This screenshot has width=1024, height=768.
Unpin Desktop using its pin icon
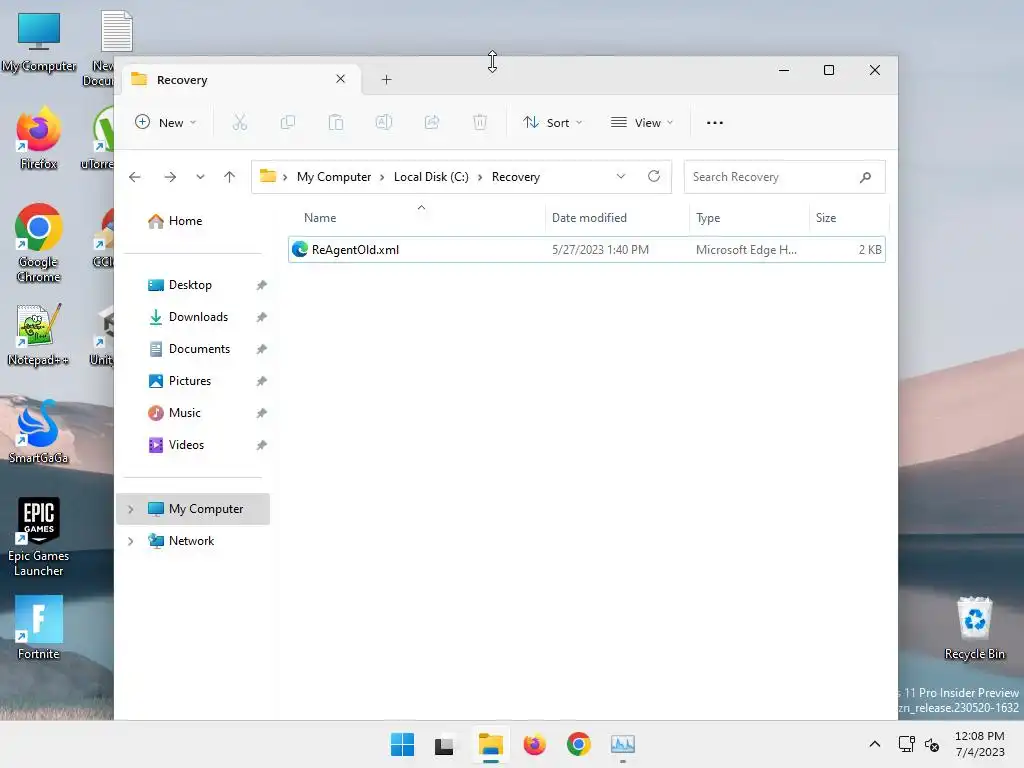(261, 285)
